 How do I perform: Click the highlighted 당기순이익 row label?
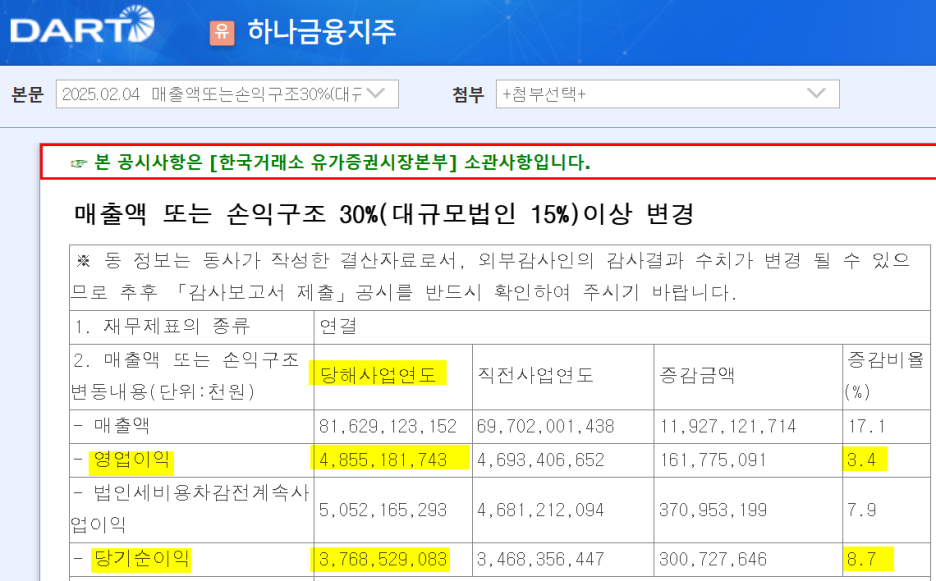click(x=141, y=560)
